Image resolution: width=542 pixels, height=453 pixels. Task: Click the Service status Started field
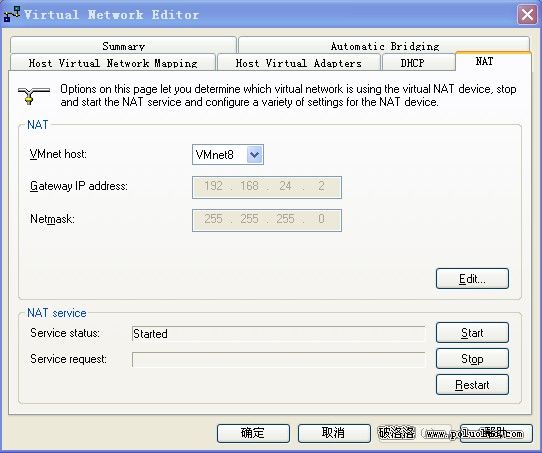click(279, 333)
